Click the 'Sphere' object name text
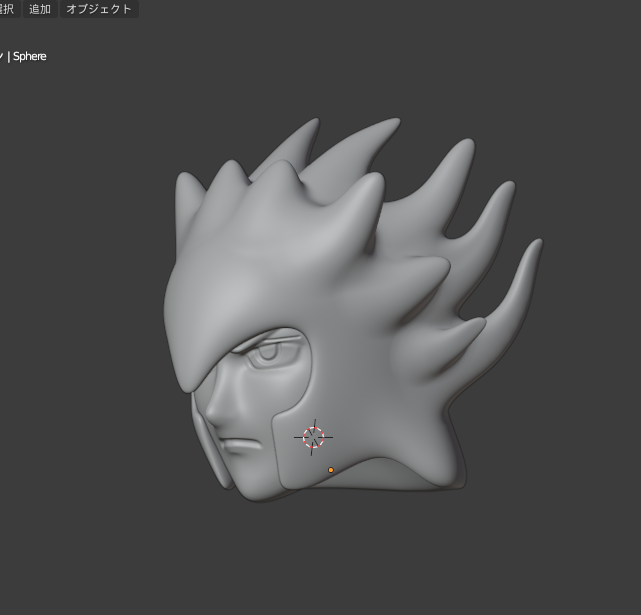Viewport: 641px width, 615px height. (x=29, y=56)
